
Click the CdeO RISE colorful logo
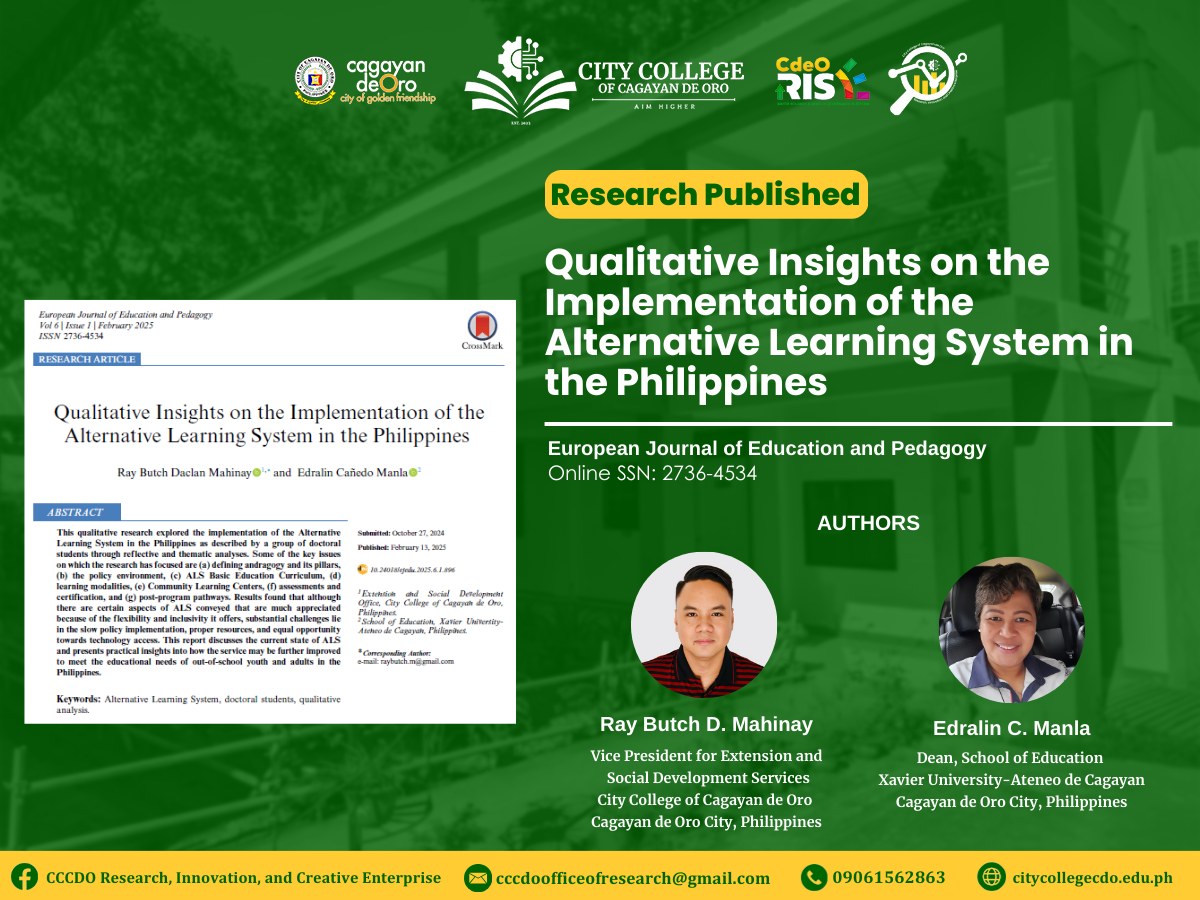(x=822, y=80)
